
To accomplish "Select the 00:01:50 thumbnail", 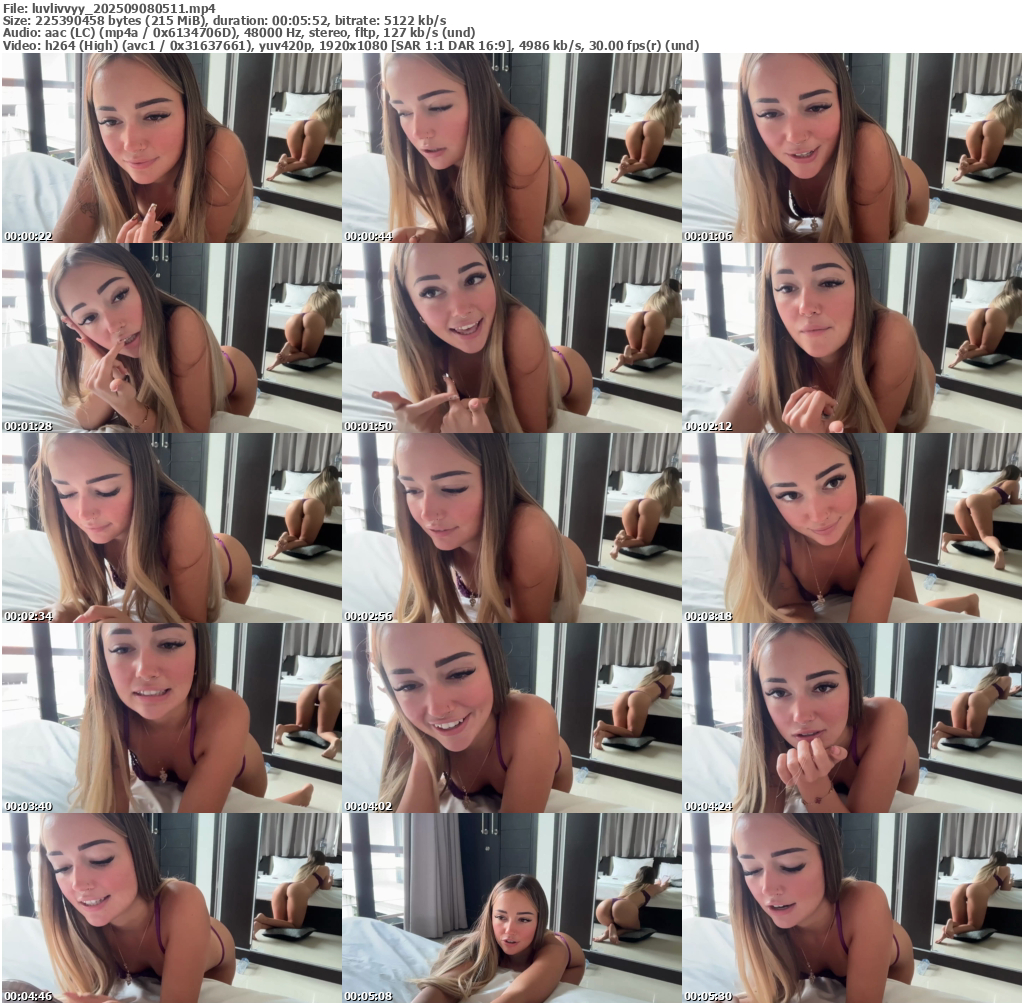I will coord(511,338).
